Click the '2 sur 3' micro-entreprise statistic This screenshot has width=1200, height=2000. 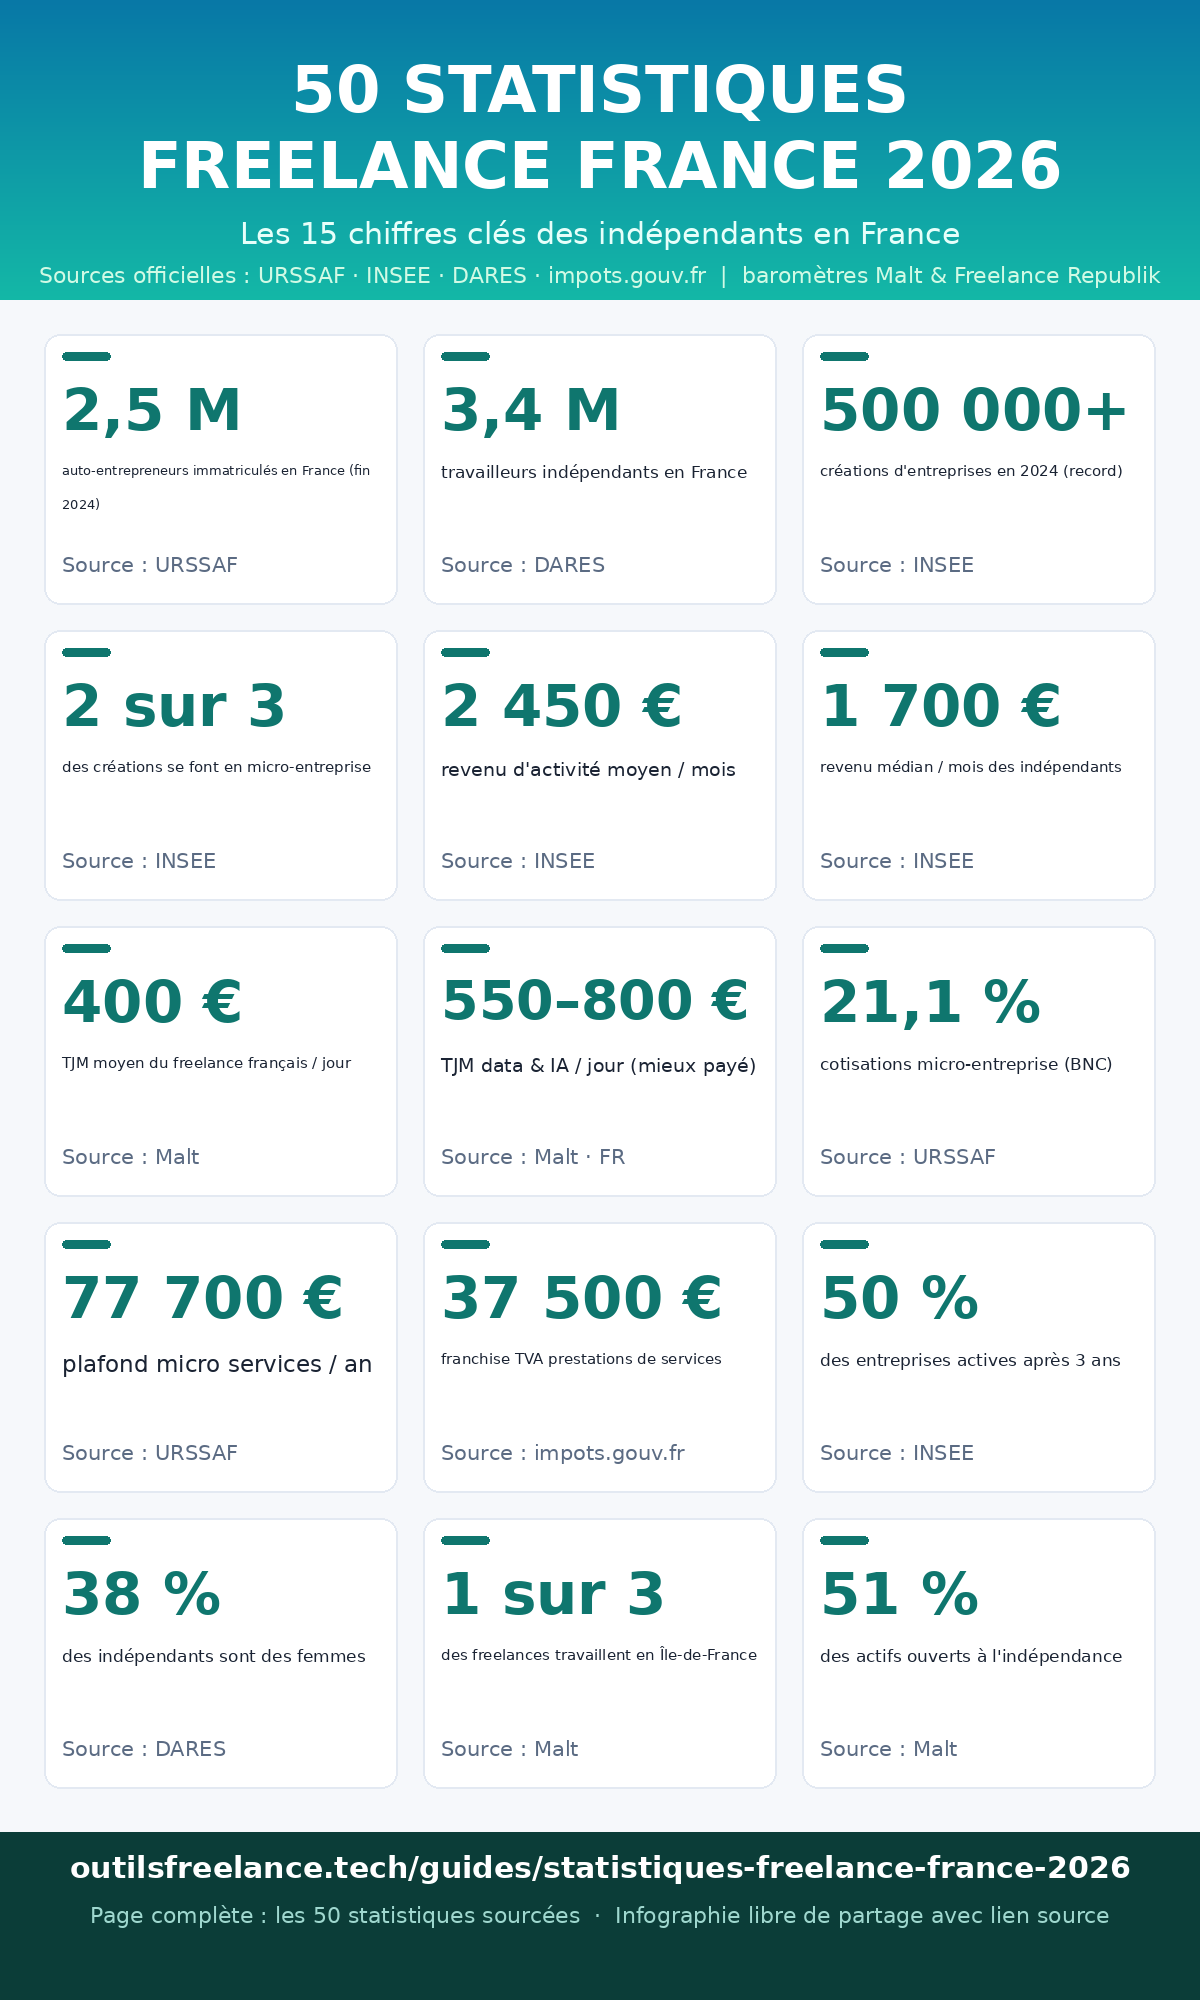point(174,707)
